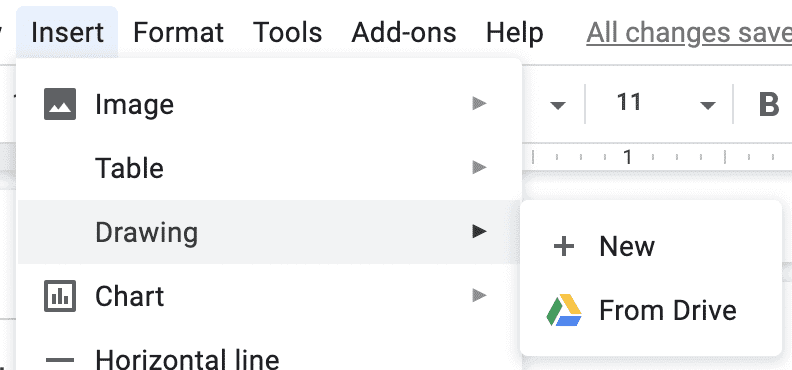This screenshot has height=370, width=792.
Task: Expand the Chart submenu arrow
Action: [479, 295]
